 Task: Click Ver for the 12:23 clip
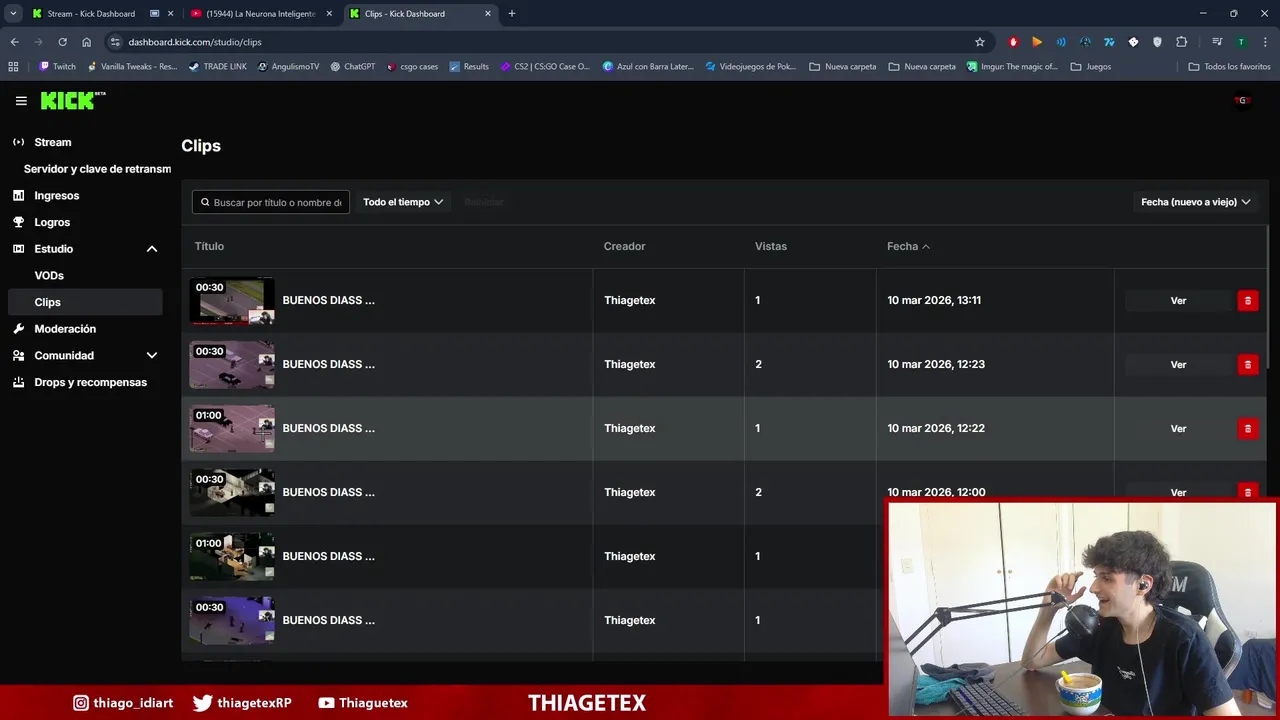pyautogui.click(x=1178, y=365)
